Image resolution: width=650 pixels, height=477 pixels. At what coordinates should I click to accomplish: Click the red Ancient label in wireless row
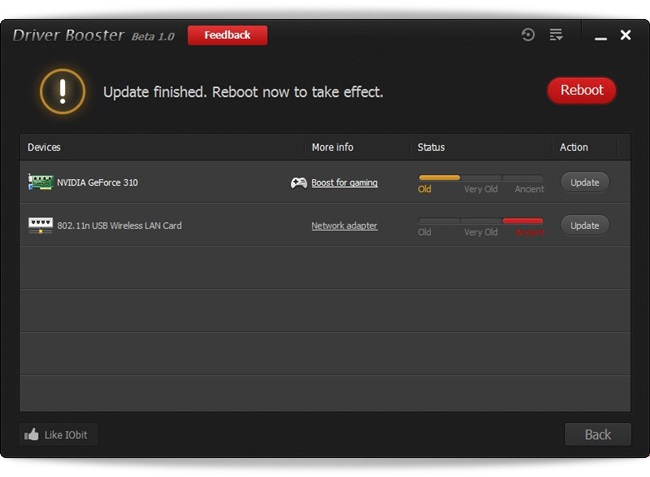coord(529,232)
